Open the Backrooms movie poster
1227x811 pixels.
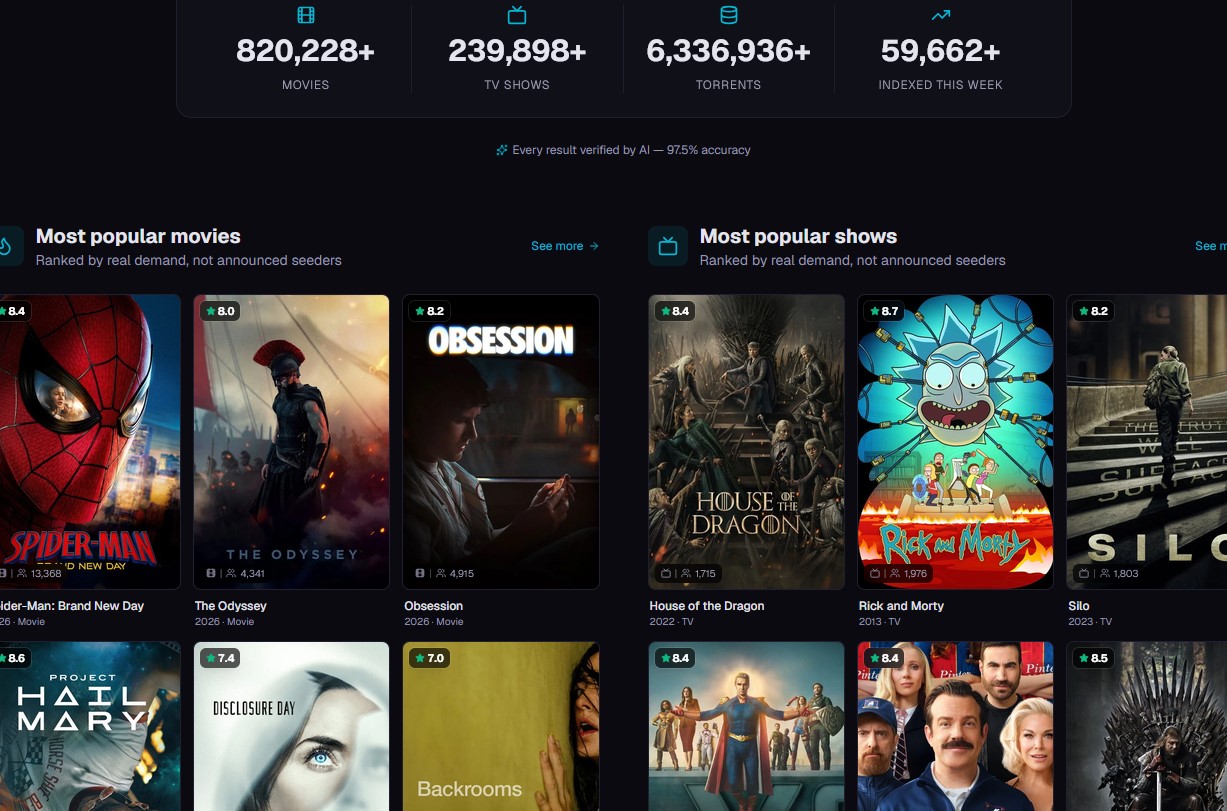[501, 726]
